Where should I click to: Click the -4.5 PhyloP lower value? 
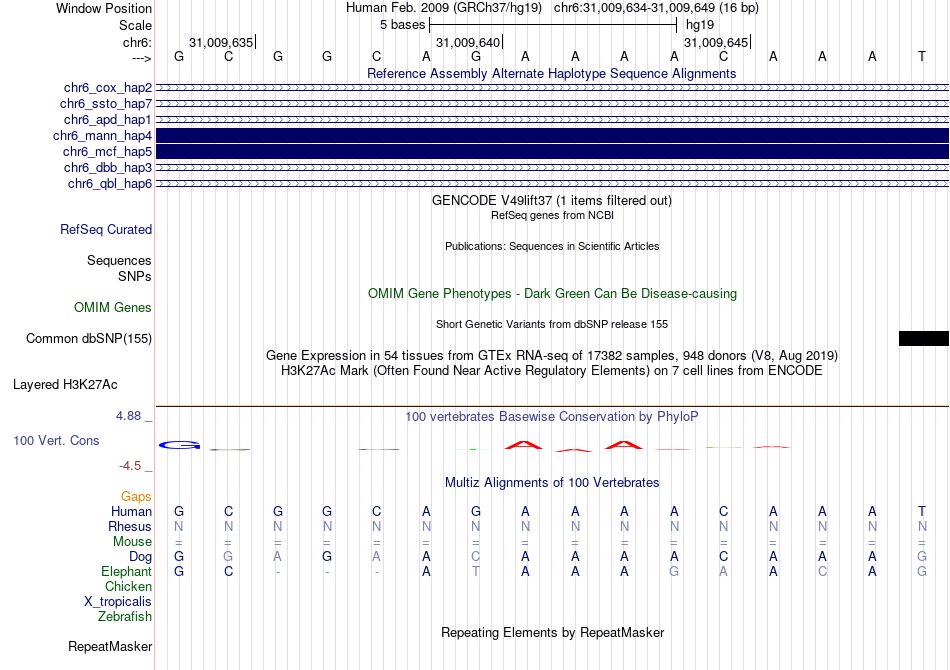tap(130, 466)
